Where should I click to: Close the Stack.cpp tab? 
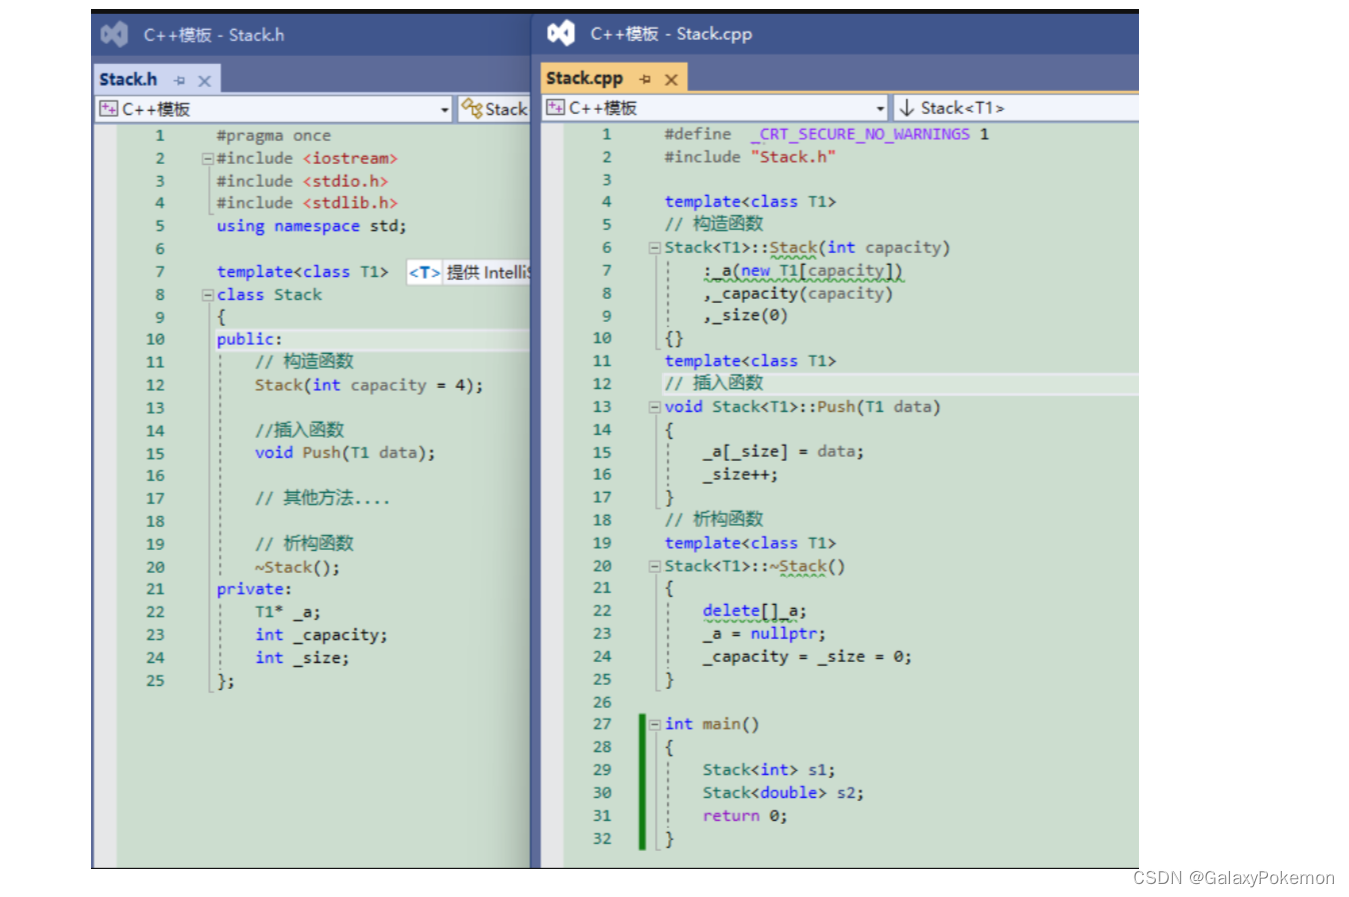point(671,79)
